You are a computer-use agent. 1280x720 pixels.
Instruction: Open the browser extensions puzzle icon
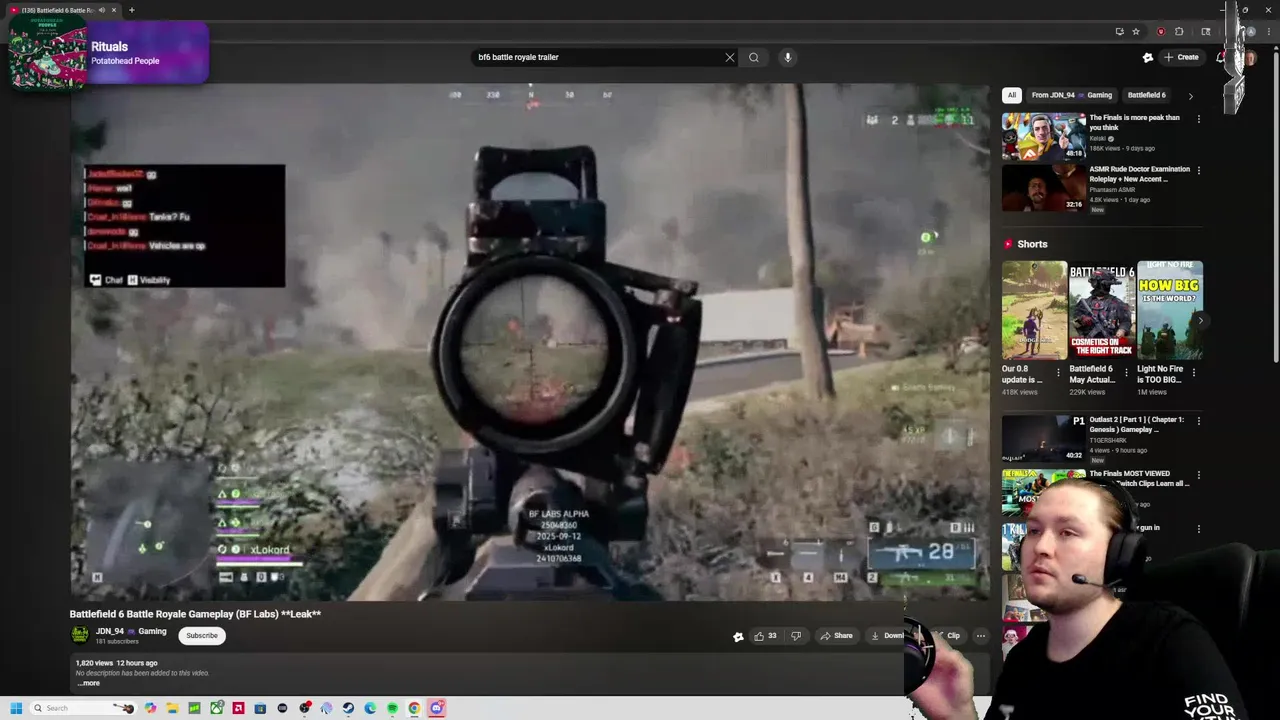coord(1179,31)
